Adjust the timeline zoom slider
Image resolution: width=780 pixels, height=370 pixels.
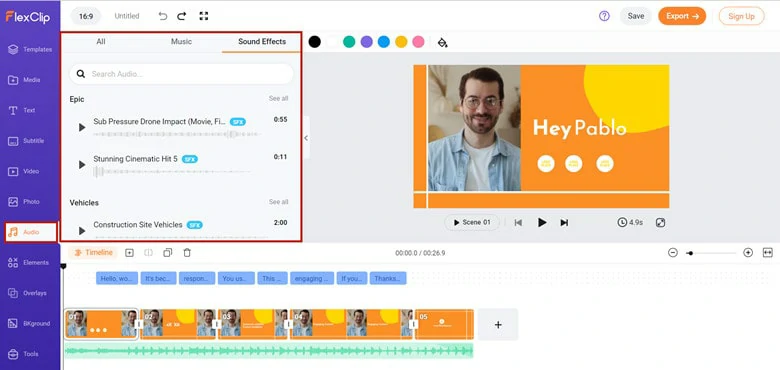point(710,253)
